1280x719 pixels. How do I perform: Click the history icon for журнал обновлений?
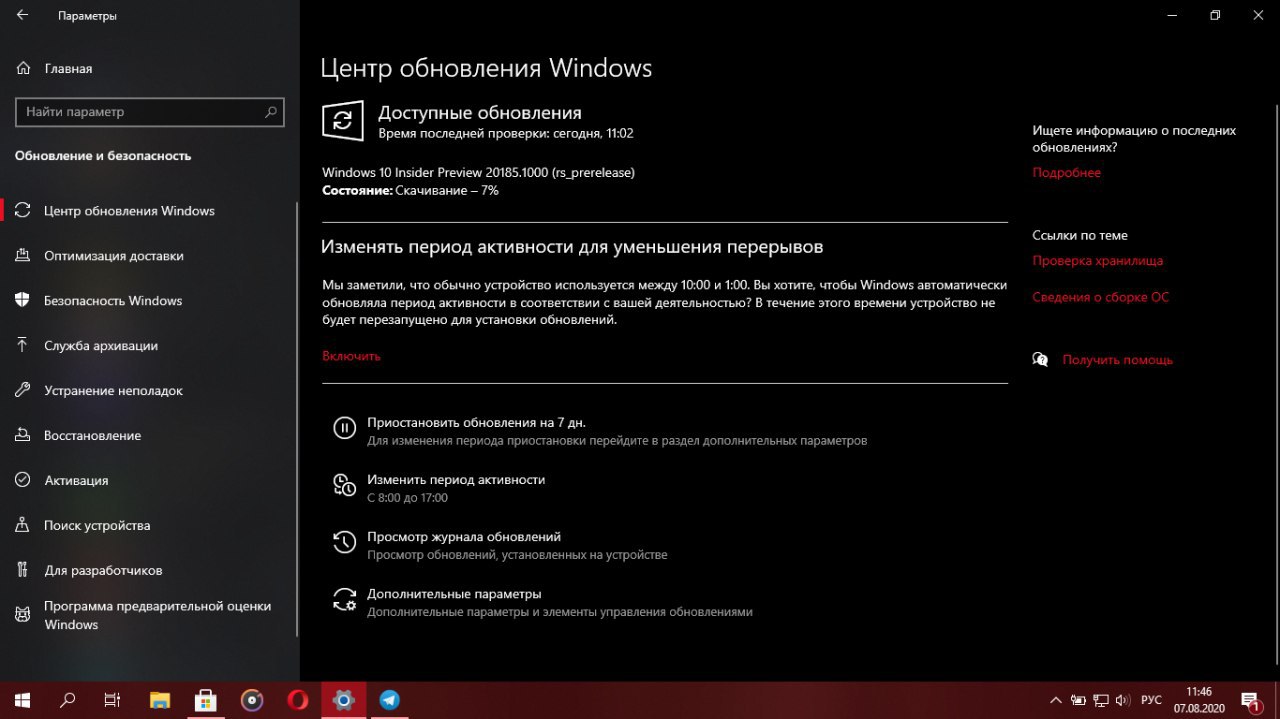click(x=344, y=542)
